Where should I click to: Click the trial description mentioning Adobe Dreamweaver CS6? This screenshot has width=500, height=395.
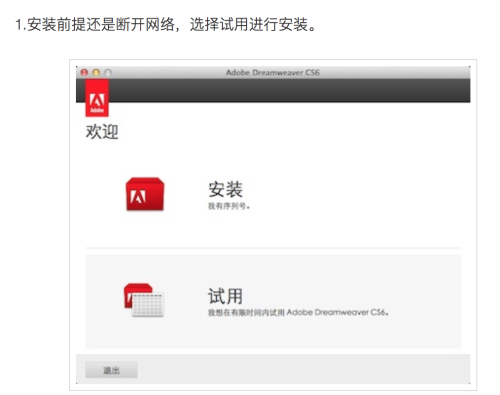298,312
